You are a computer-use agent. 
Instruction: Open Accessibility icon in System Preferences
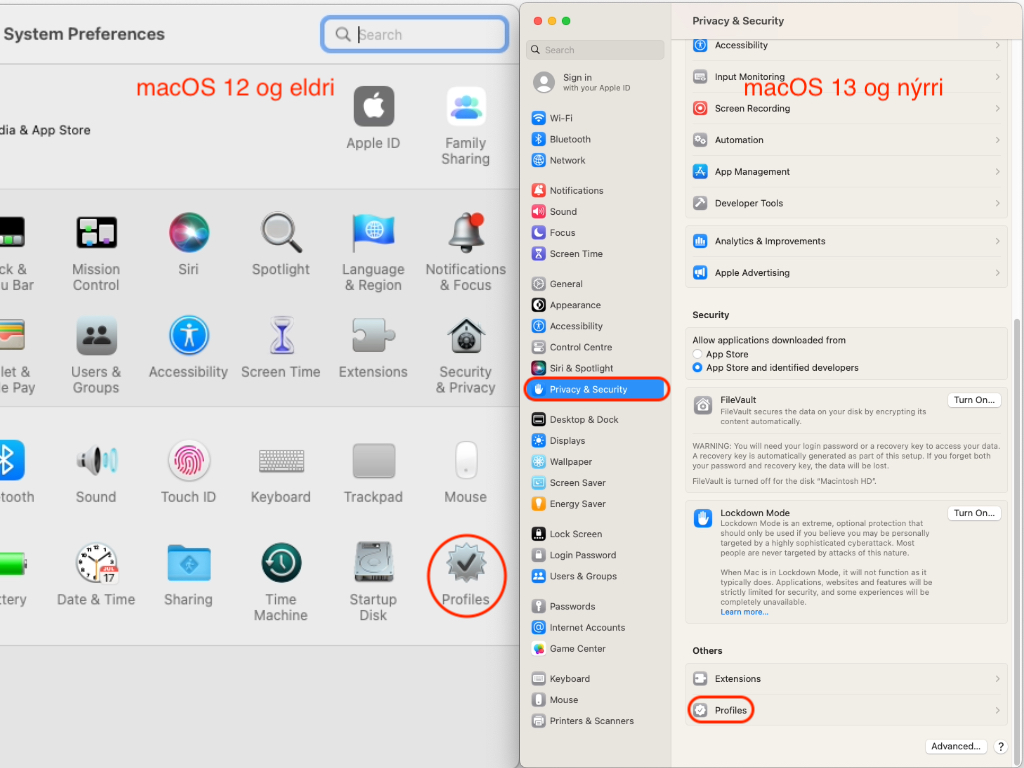[x=189, y=347]
